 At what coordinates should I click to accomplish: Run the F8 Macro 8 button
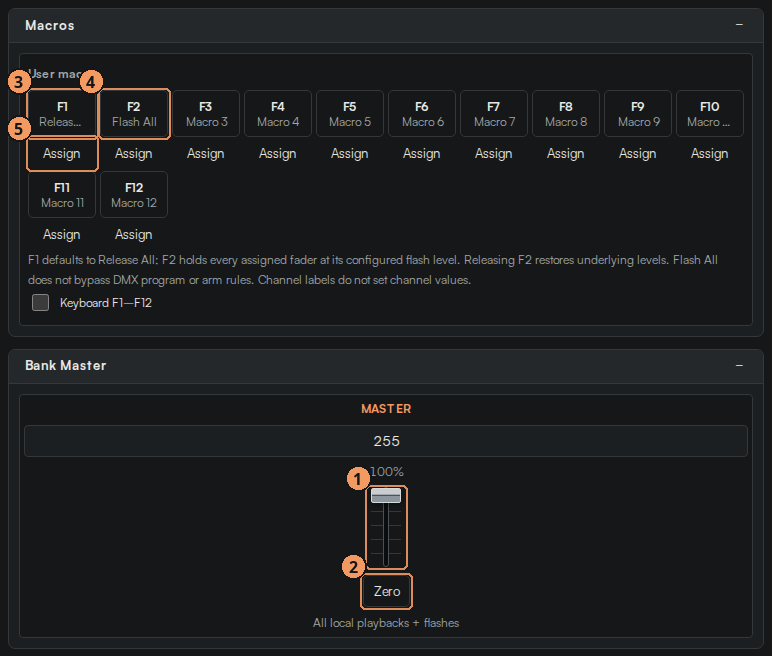pyautogui.click(x=566, y=114)
